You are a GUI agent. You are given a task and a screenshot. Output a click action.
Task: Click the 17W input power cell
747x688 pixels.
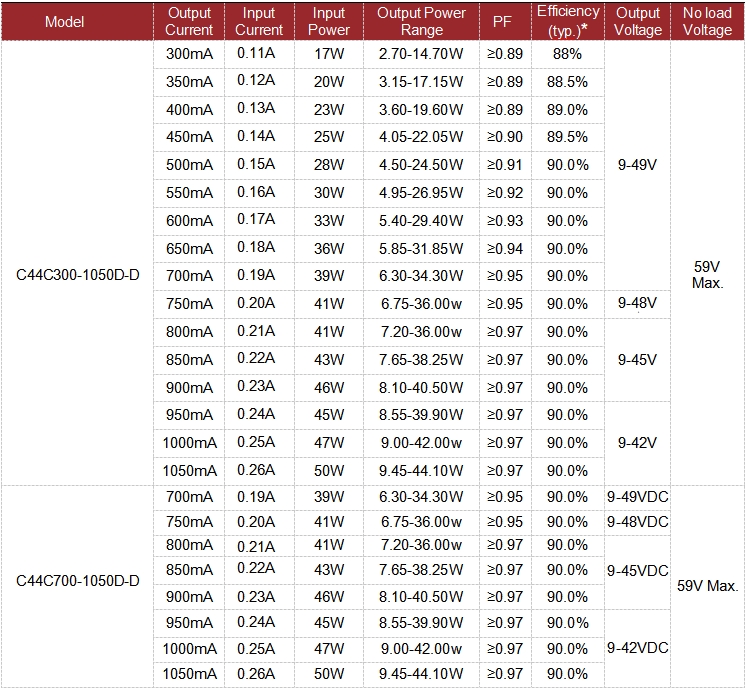(329, 54)
